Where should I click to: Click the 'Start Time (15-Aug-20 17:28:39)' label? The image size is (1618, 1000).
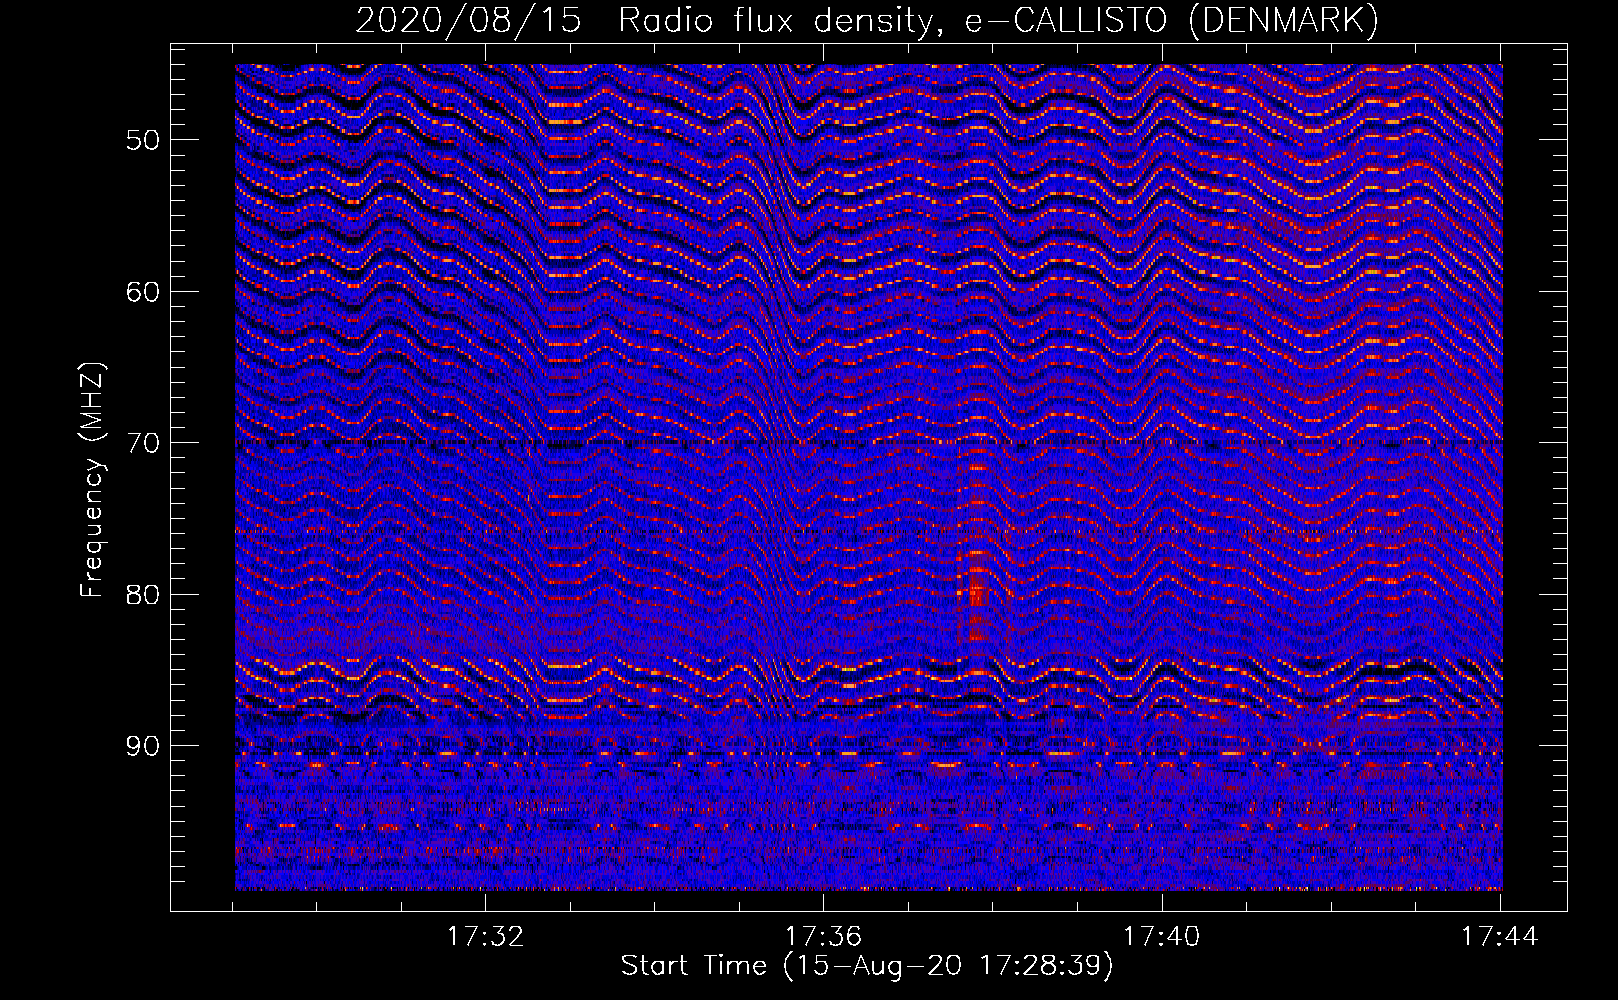click(867, 966)
